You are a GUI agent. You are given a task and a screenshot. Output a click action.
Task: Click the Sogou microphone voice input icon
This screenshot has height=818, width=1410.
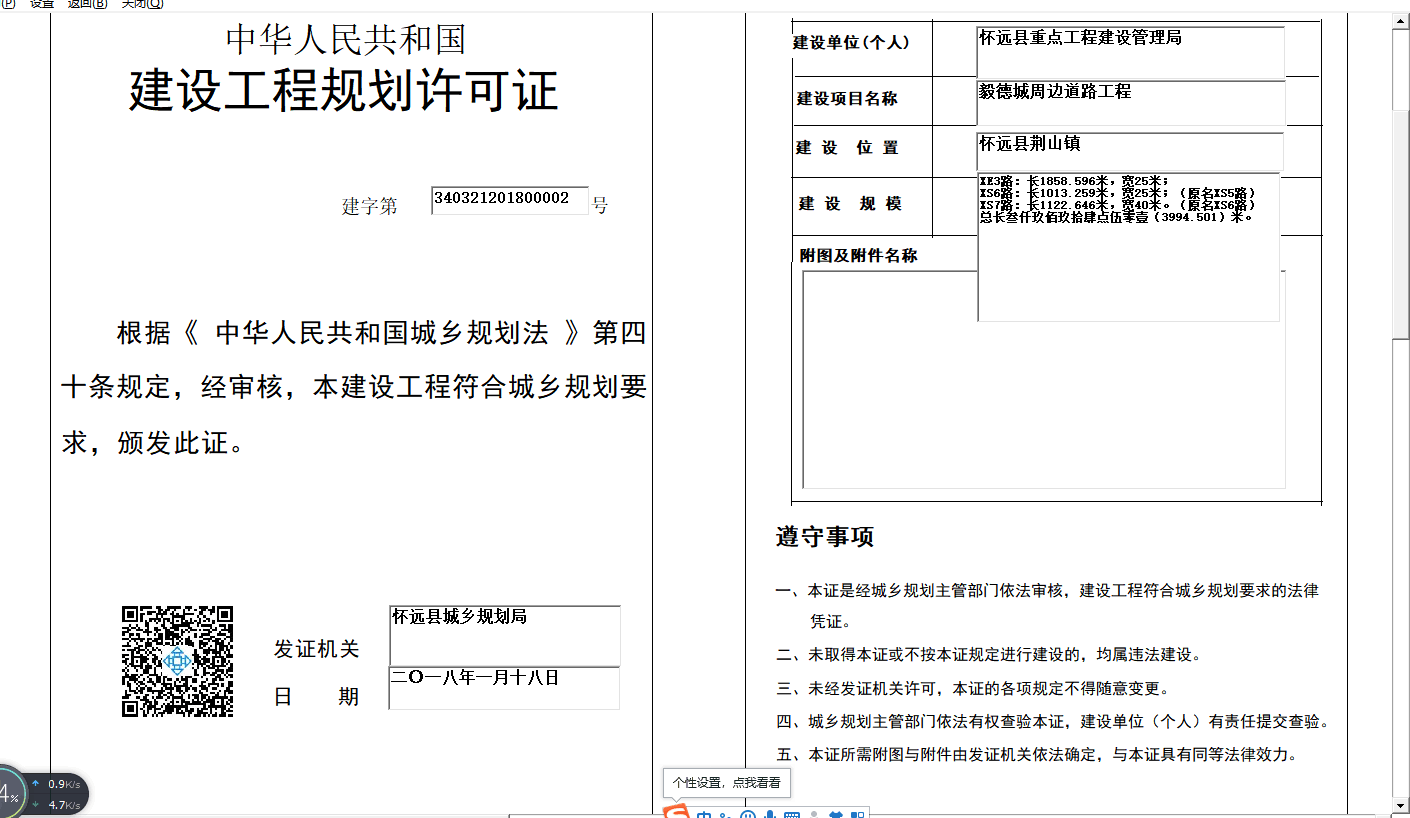(770, 814)
